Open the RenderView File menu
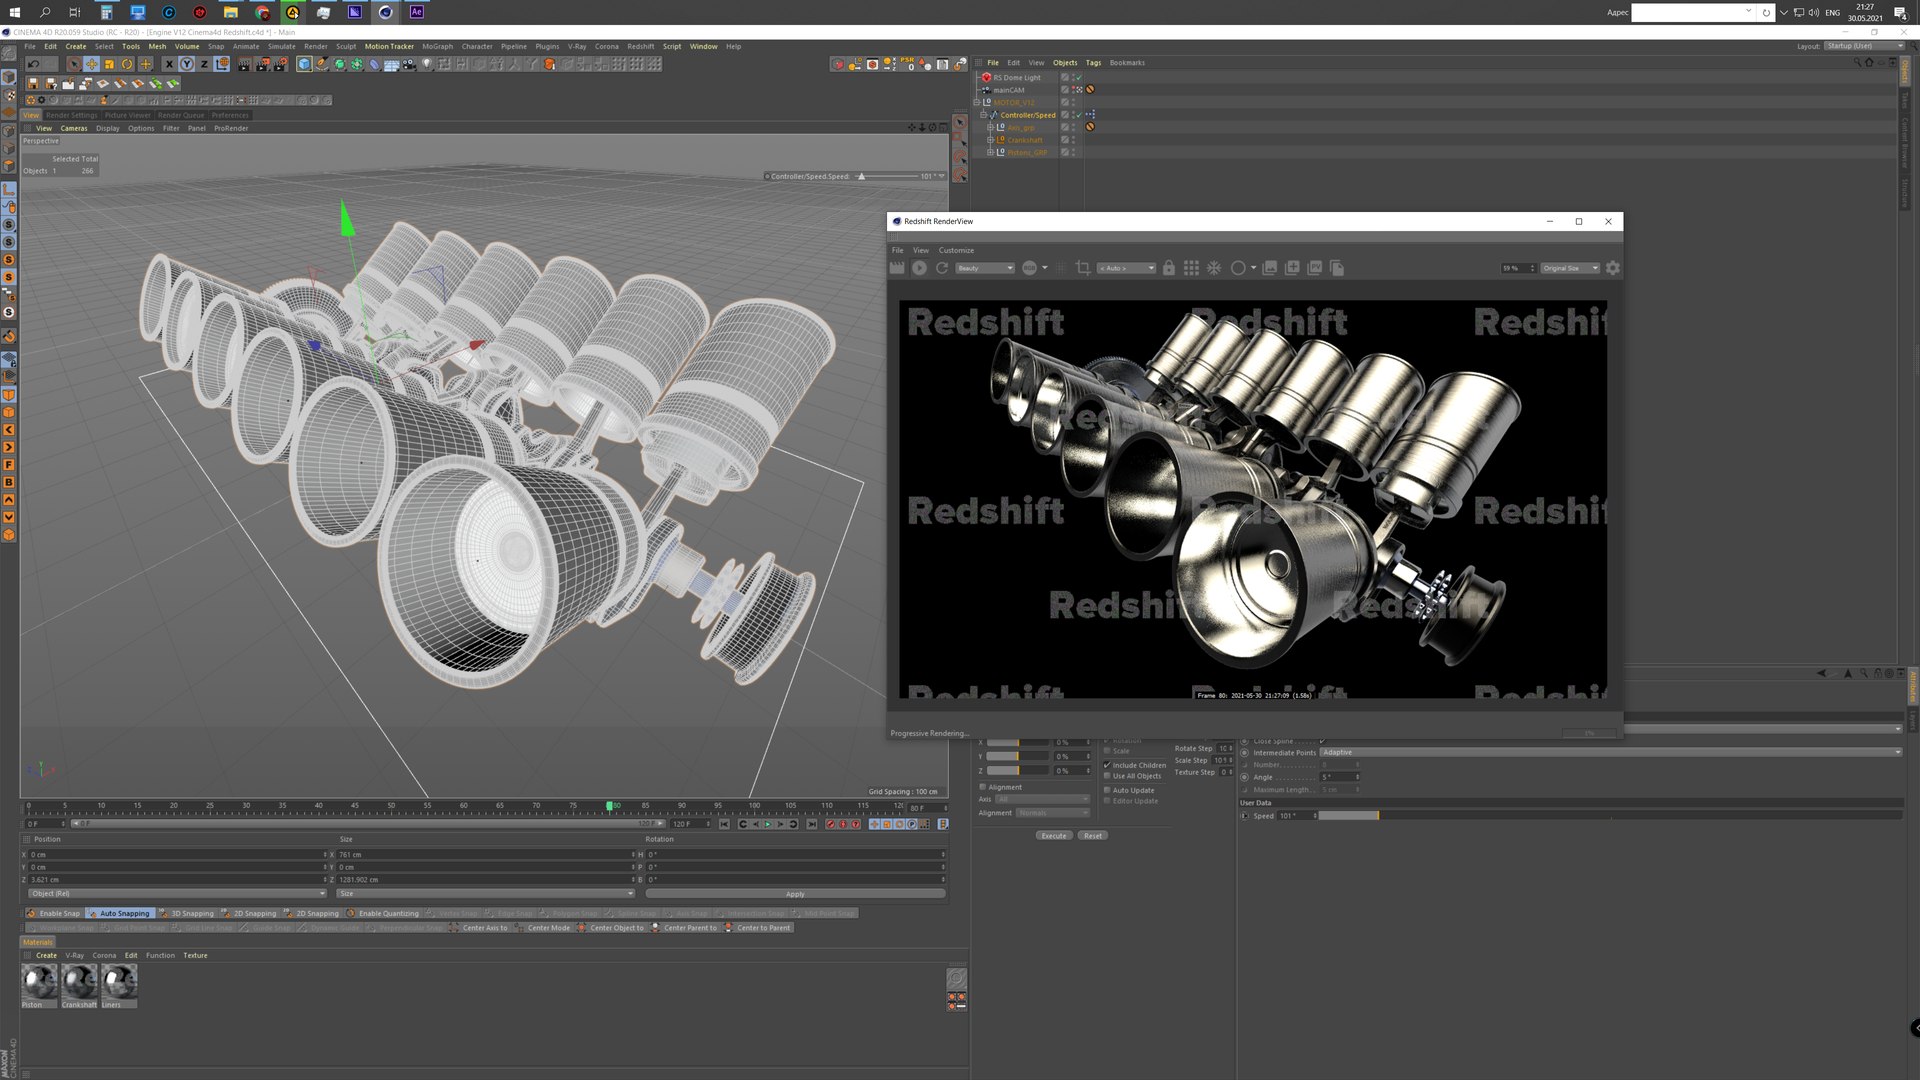The height and width of the screenshot is (1080, 1920). pos(897,250)
